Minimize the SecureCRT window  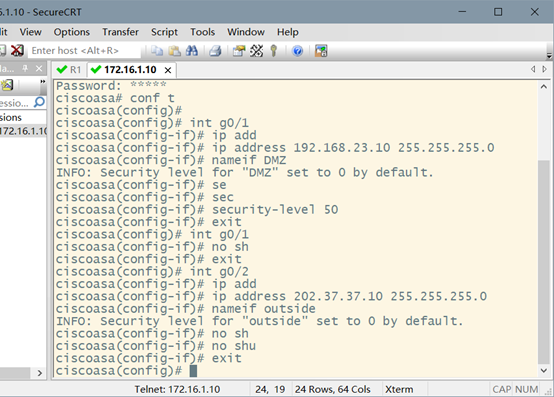click(462, 12)
